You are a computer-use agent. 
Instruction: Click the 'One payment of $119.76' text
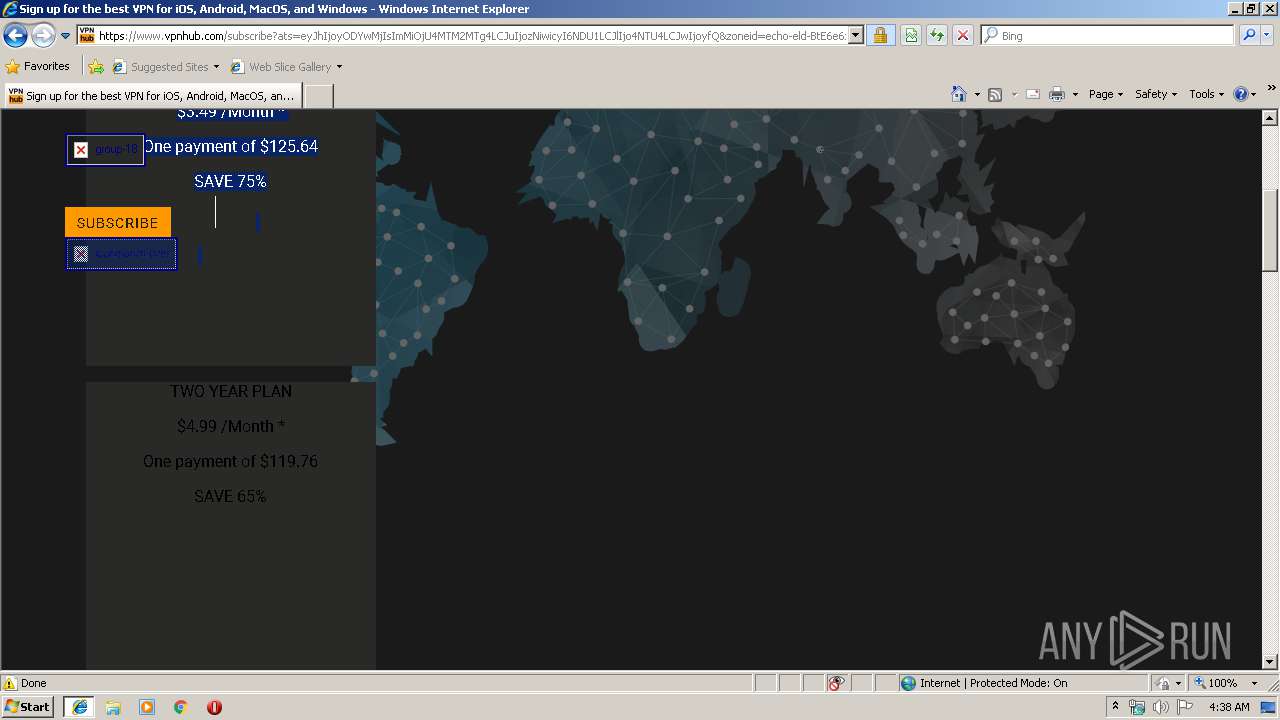coord(231,461)
